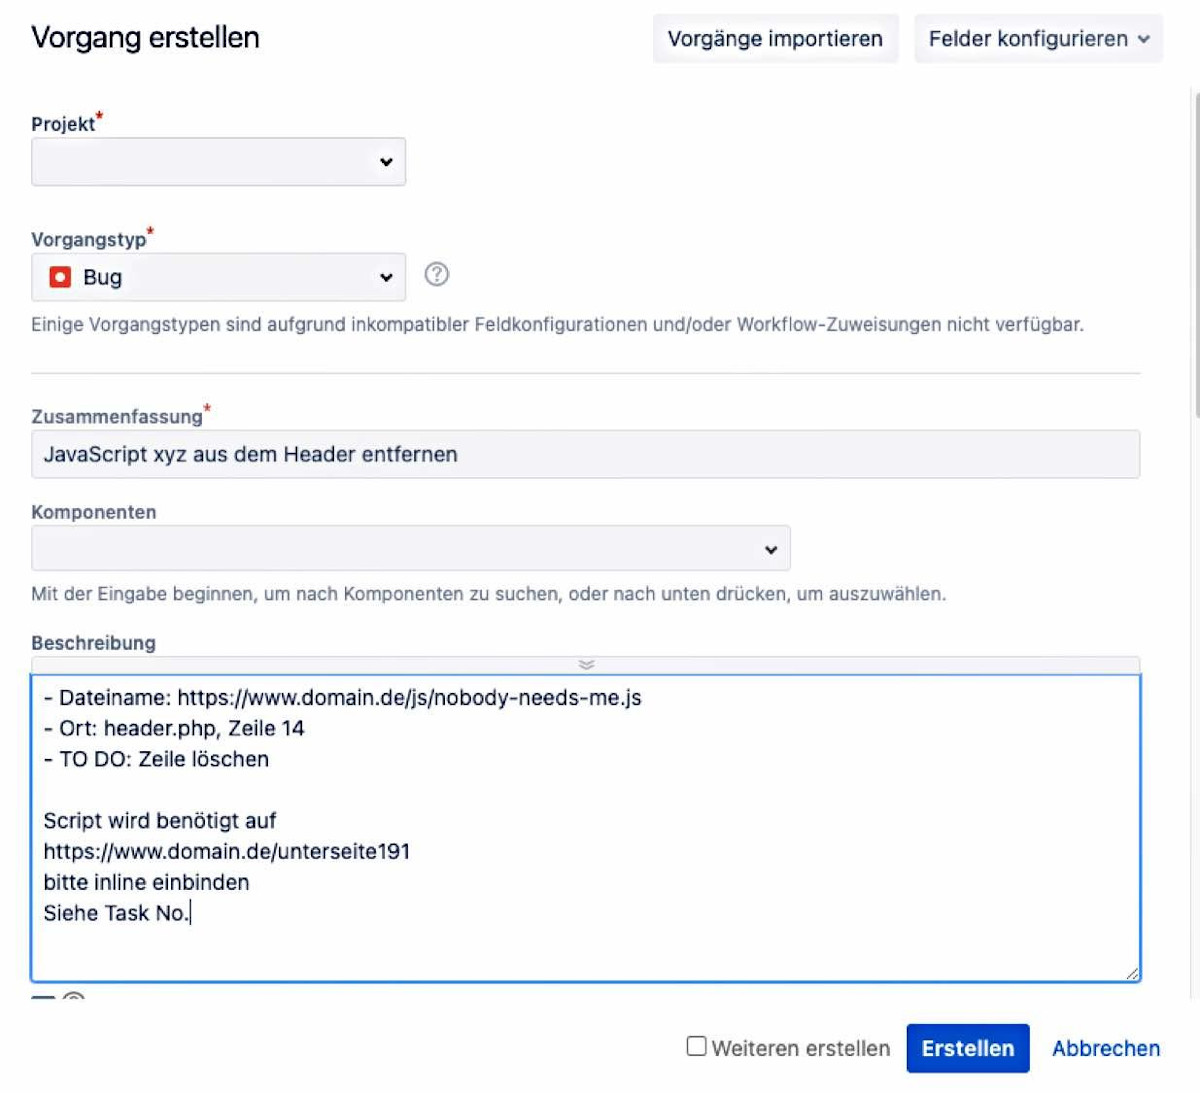Click the Vorgangstyp field label
Viewport: 1200px width, 1093px height.
point(88,240)
